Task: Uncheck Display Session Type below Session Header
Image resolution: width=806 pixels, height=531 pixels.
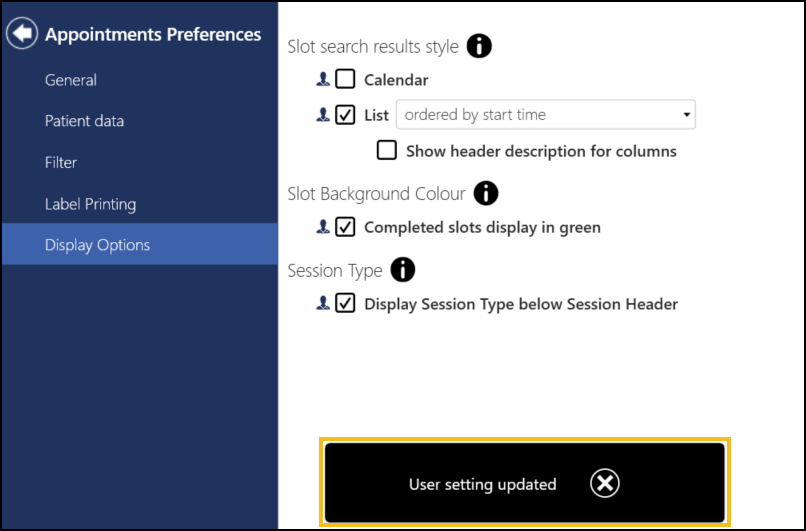Action: point(345,303)
